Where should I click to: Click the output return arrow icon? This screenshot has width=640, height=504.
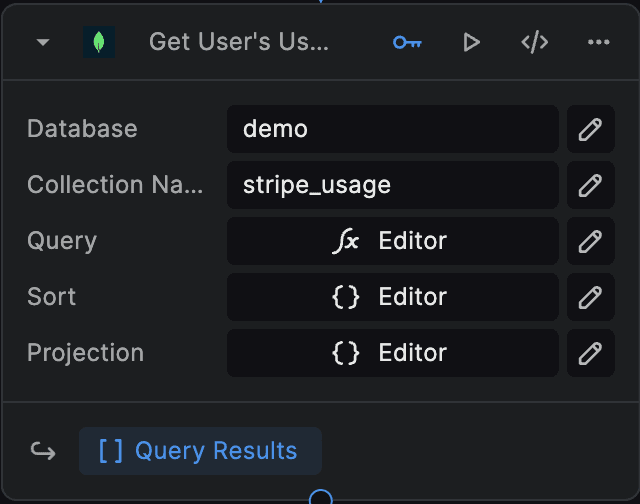(43, 451)
